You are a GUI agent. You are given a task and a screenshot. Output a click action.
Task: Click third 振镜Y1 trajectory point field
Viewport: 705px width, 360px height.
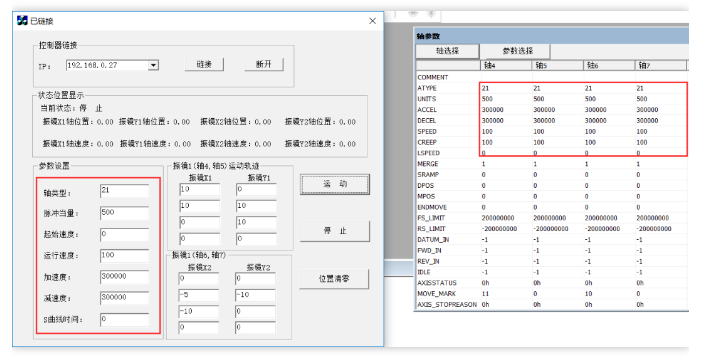(x=256, y=222)
